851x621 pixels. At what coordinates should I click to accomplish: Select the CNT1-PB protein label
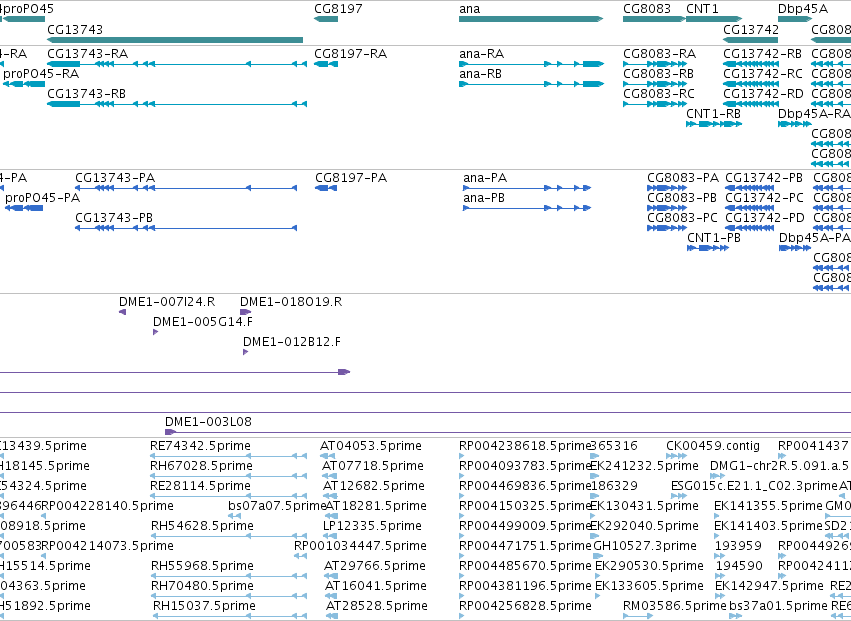point(714,238)
